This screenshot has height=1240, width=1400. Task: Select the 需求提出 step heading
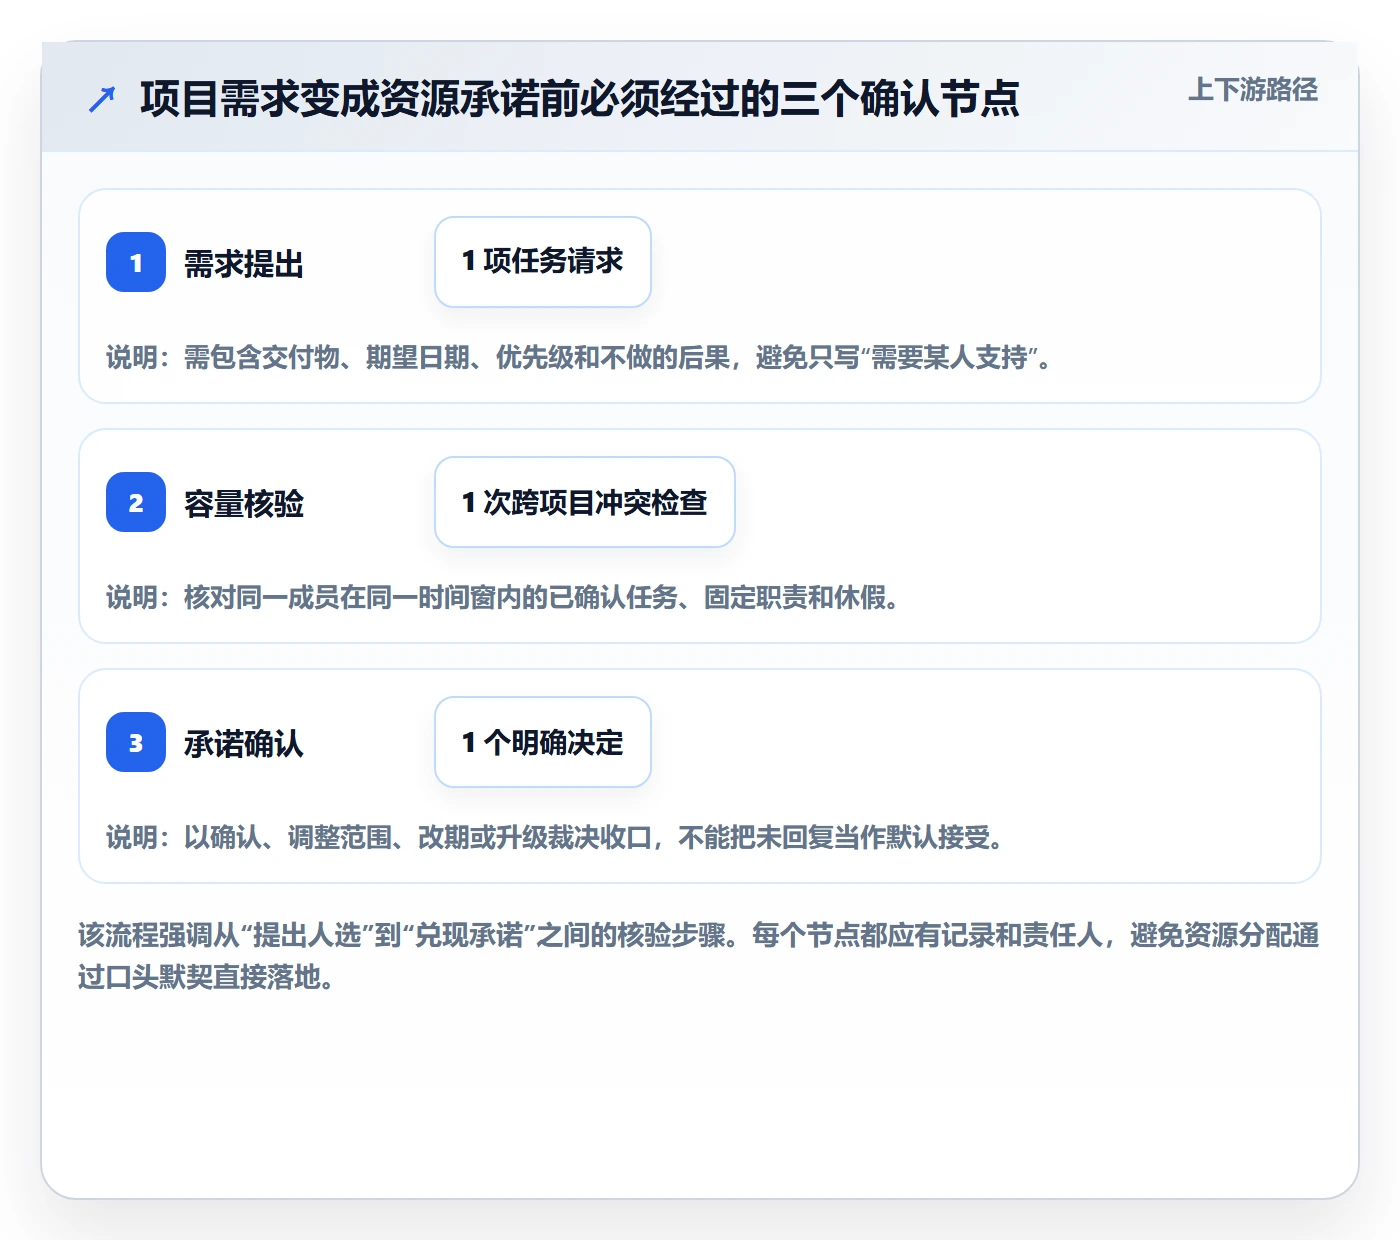(244, 263)
